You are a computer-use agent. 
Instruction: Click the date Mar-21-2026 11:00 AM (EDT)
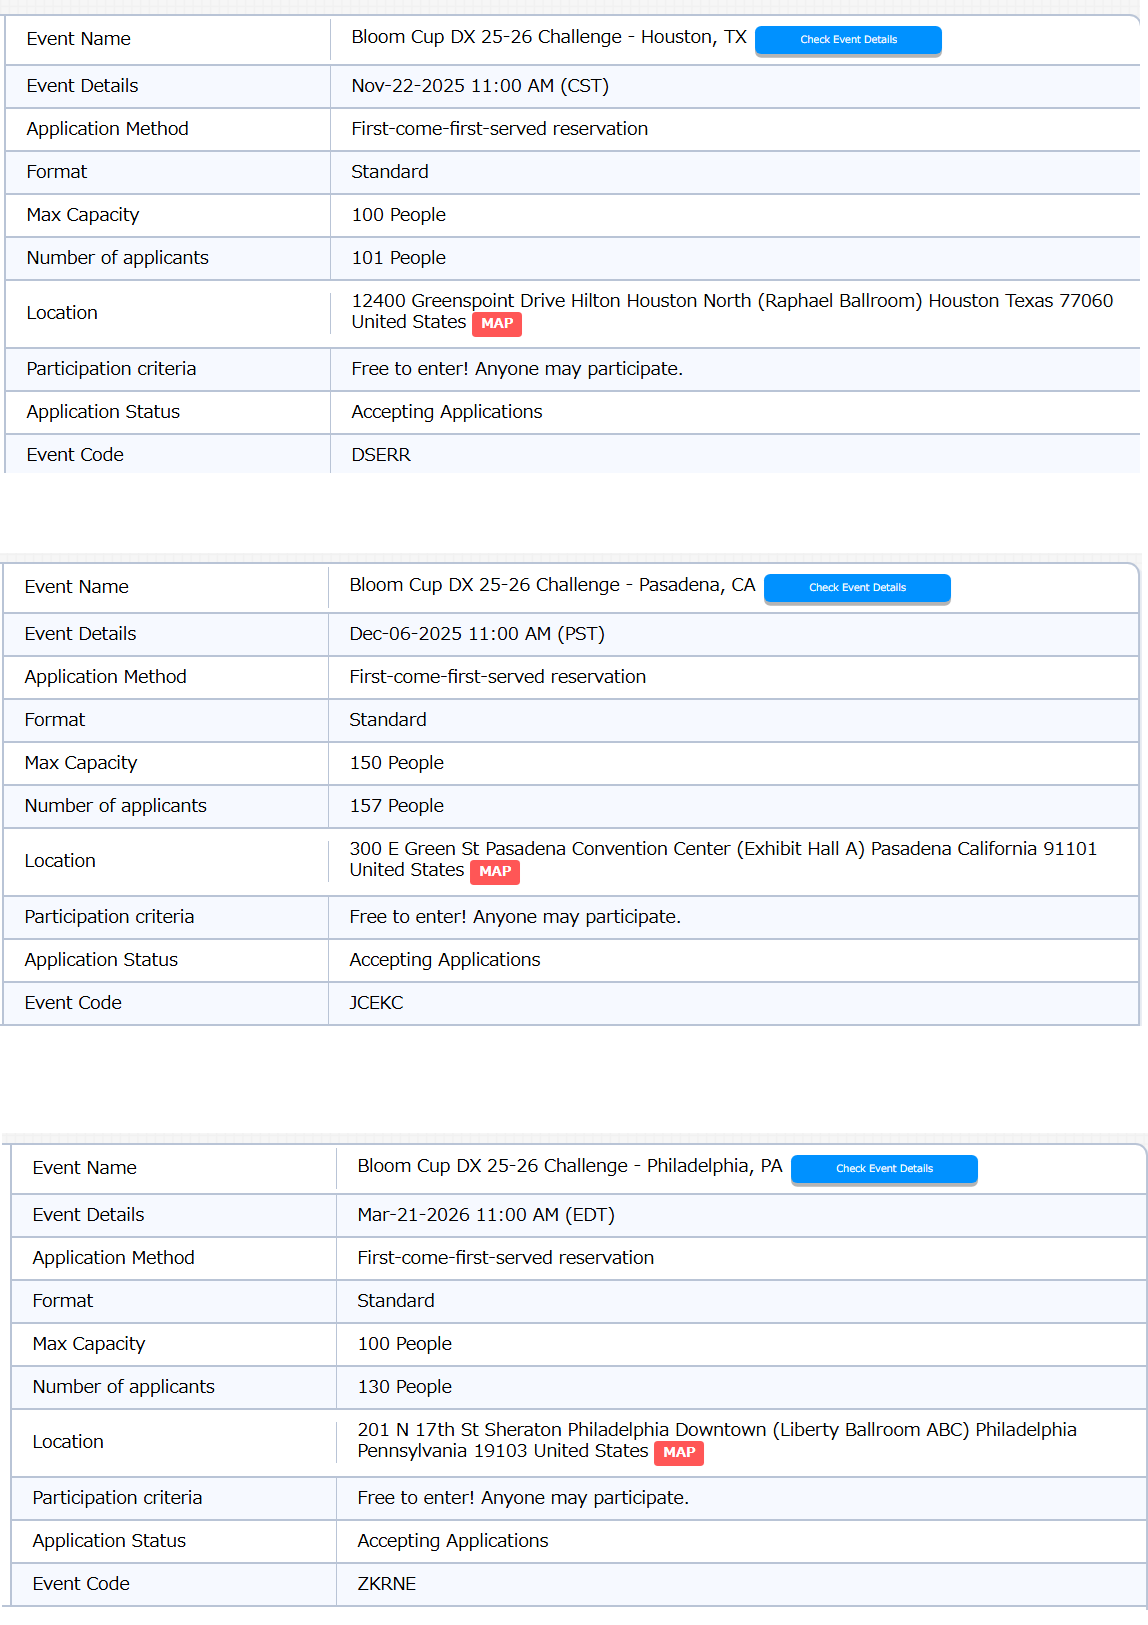tap(486, 1215)
